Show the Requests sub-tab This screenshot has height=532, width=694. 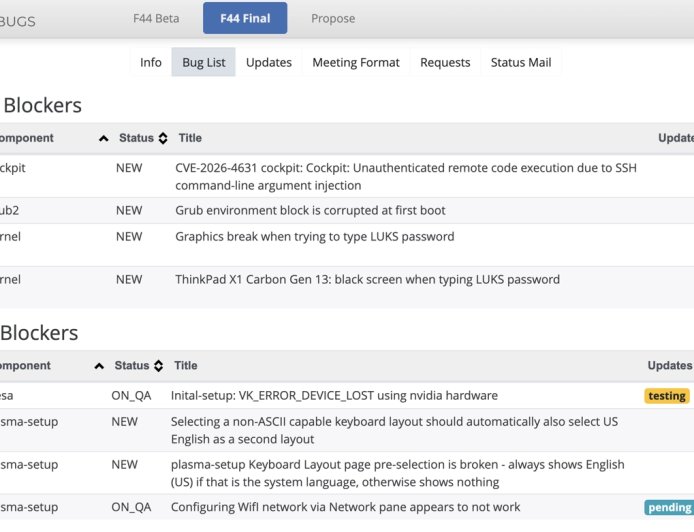coord(445,62)
